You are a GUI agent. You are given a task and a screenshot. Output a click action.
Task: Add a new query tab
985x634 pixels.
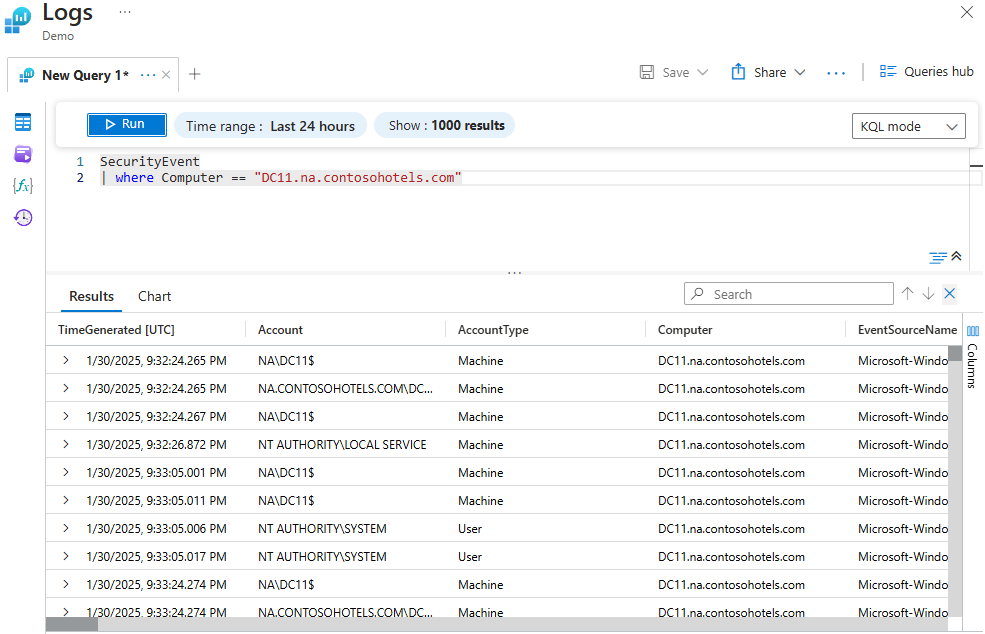195,74
